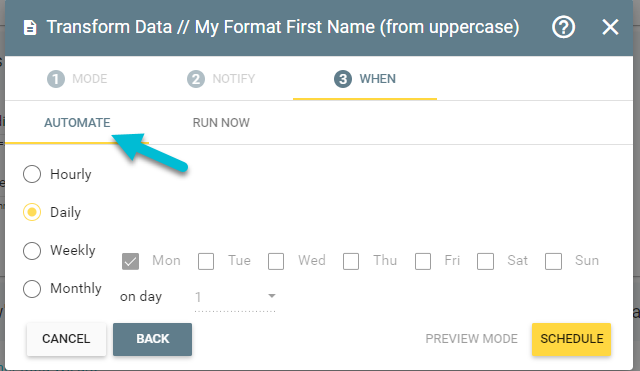The height and width of the screenshot is (371, 640).
Task: Toggle the Mon checkbox
Action: 130,261
